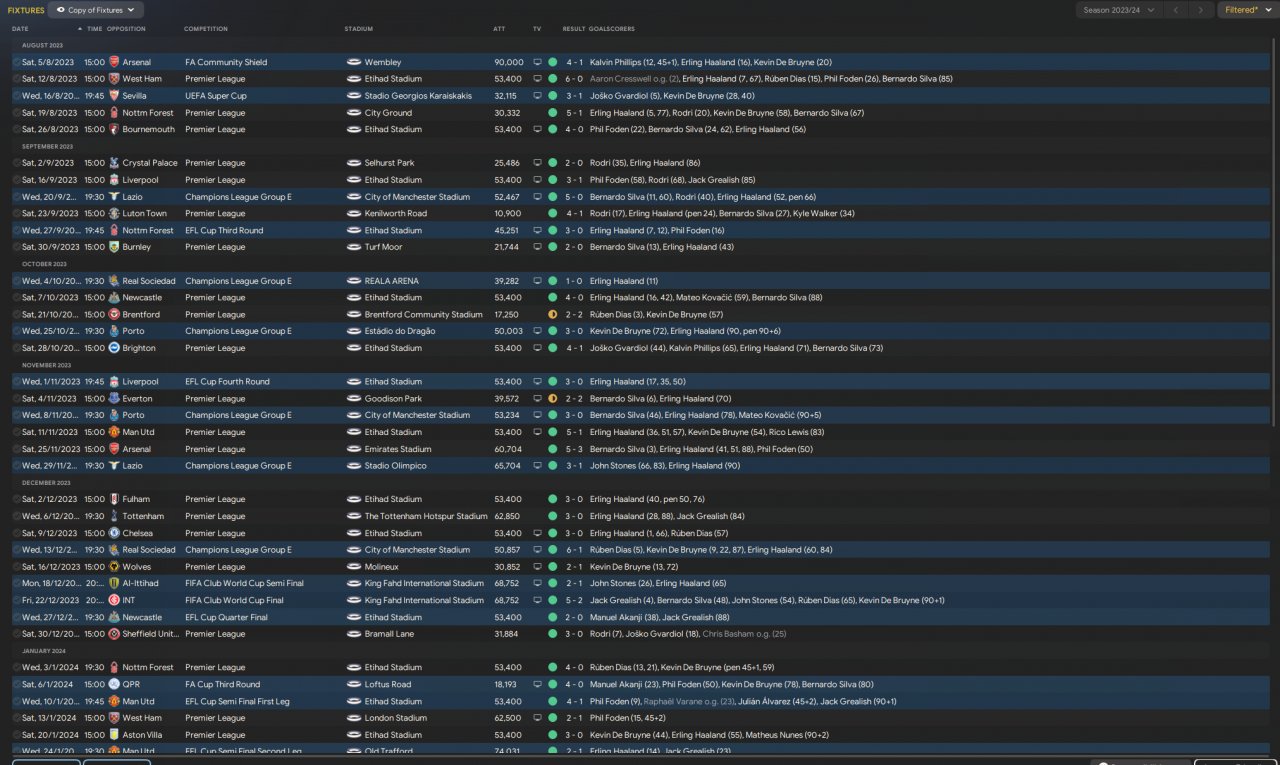Screen dimensions: 1280x765
Task: Click the 6 - 0 result against West Ham
Action: tap(574, 79)
